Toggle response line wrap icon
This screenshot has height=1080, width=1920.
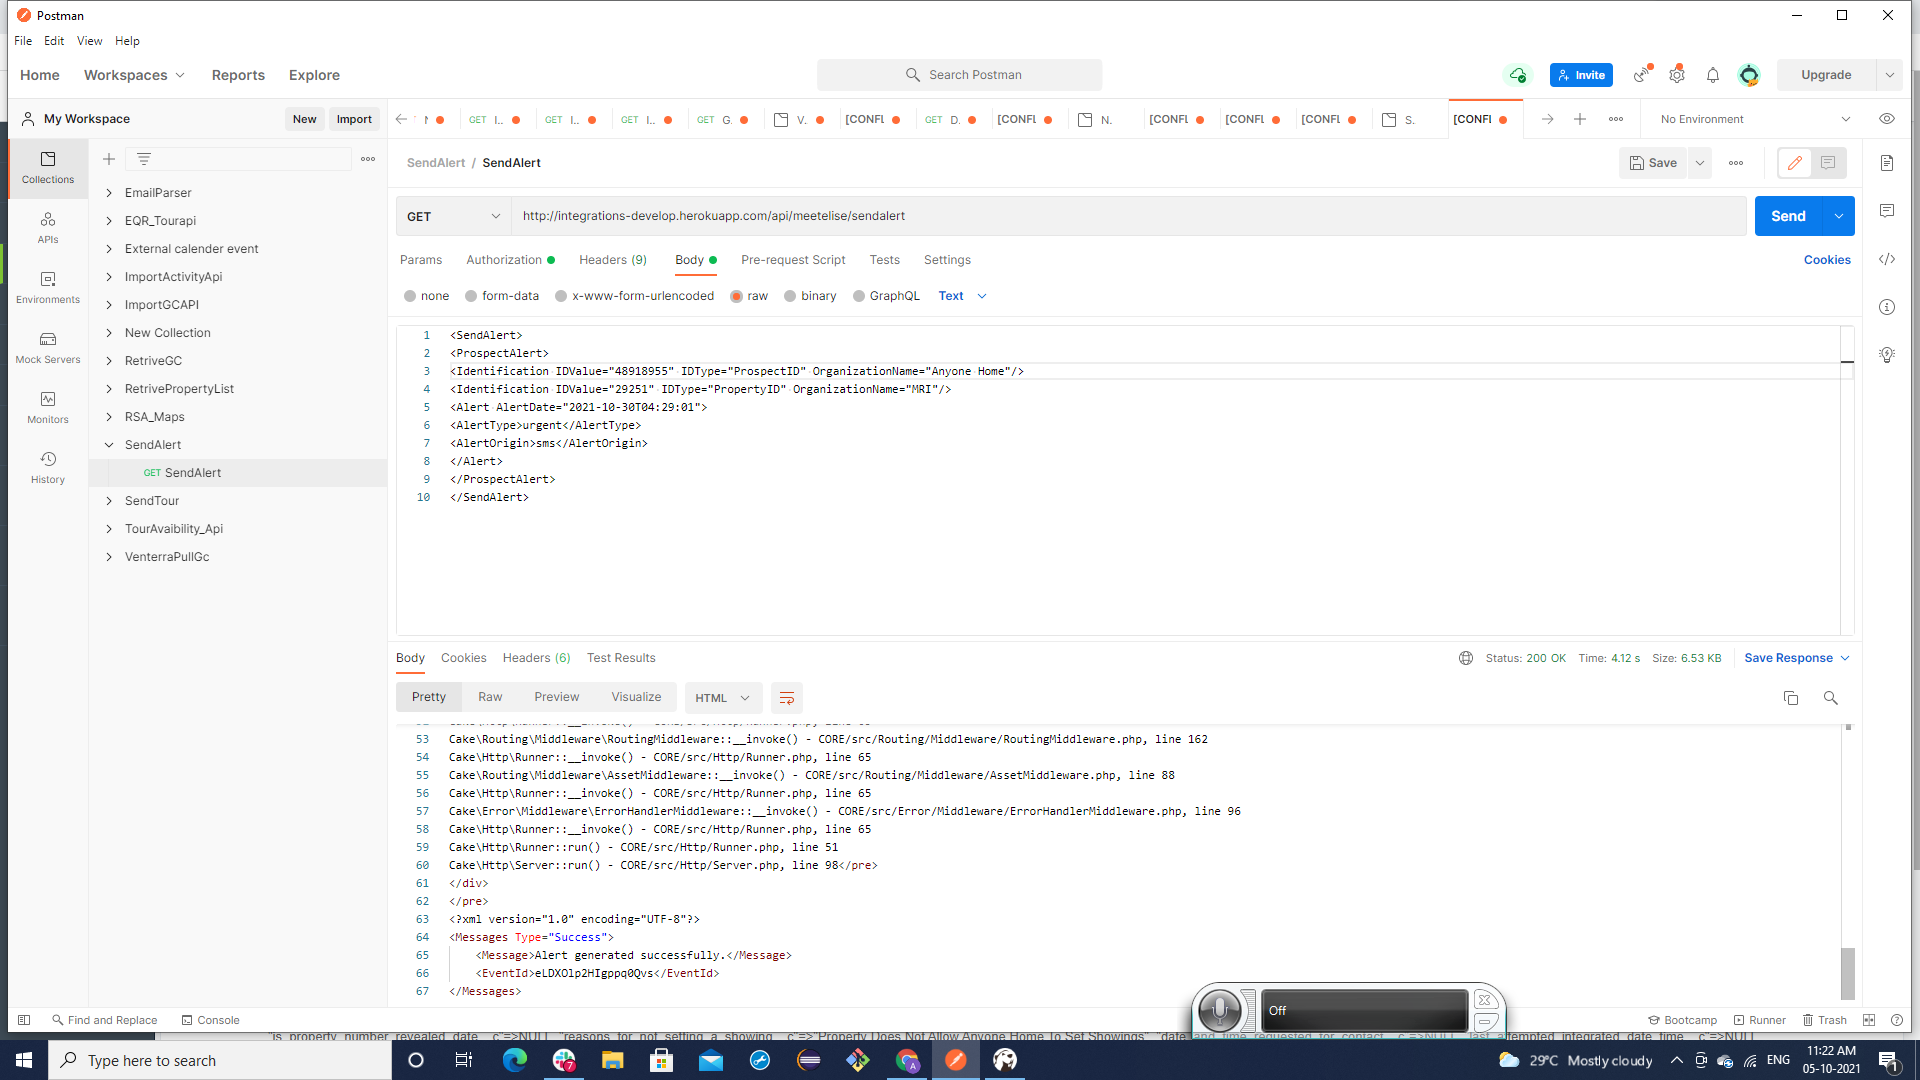(x=787, y=698)
